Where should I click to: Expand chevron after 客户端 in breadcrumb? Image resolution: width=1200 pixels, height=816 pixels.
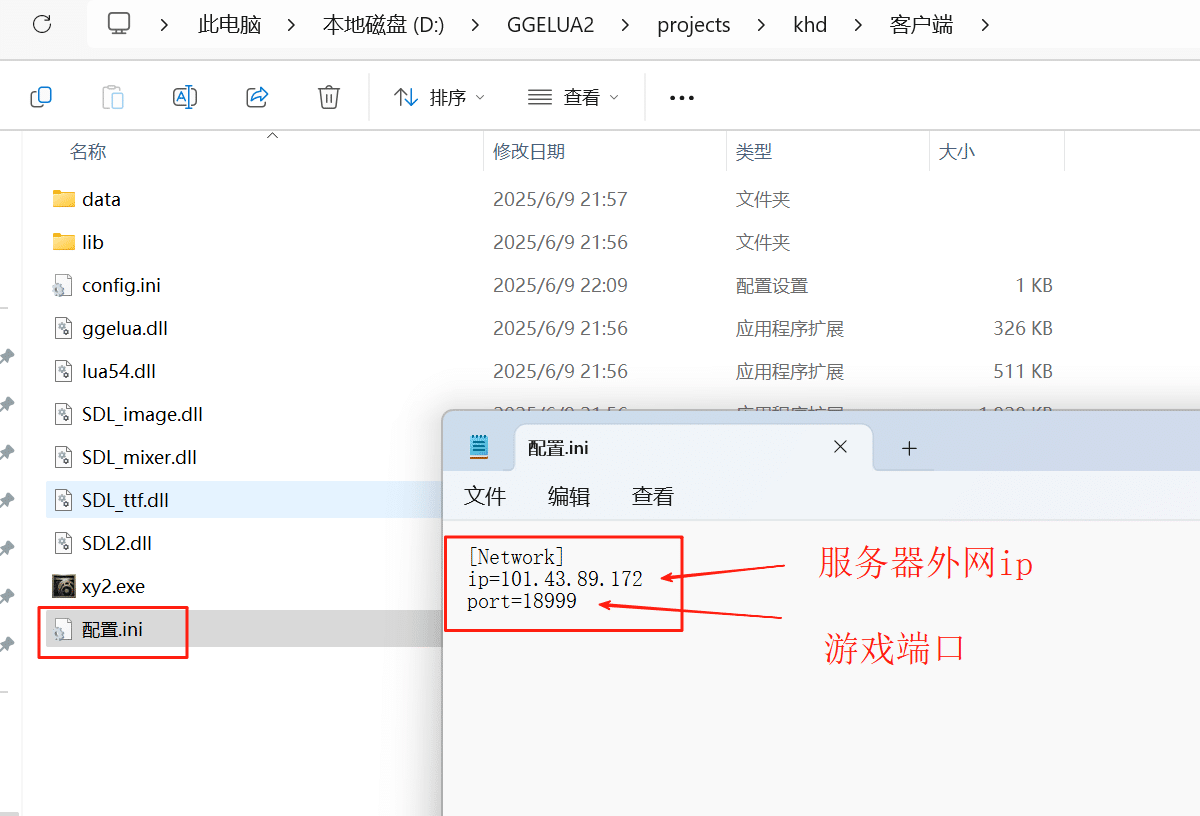tap(985, 24)
